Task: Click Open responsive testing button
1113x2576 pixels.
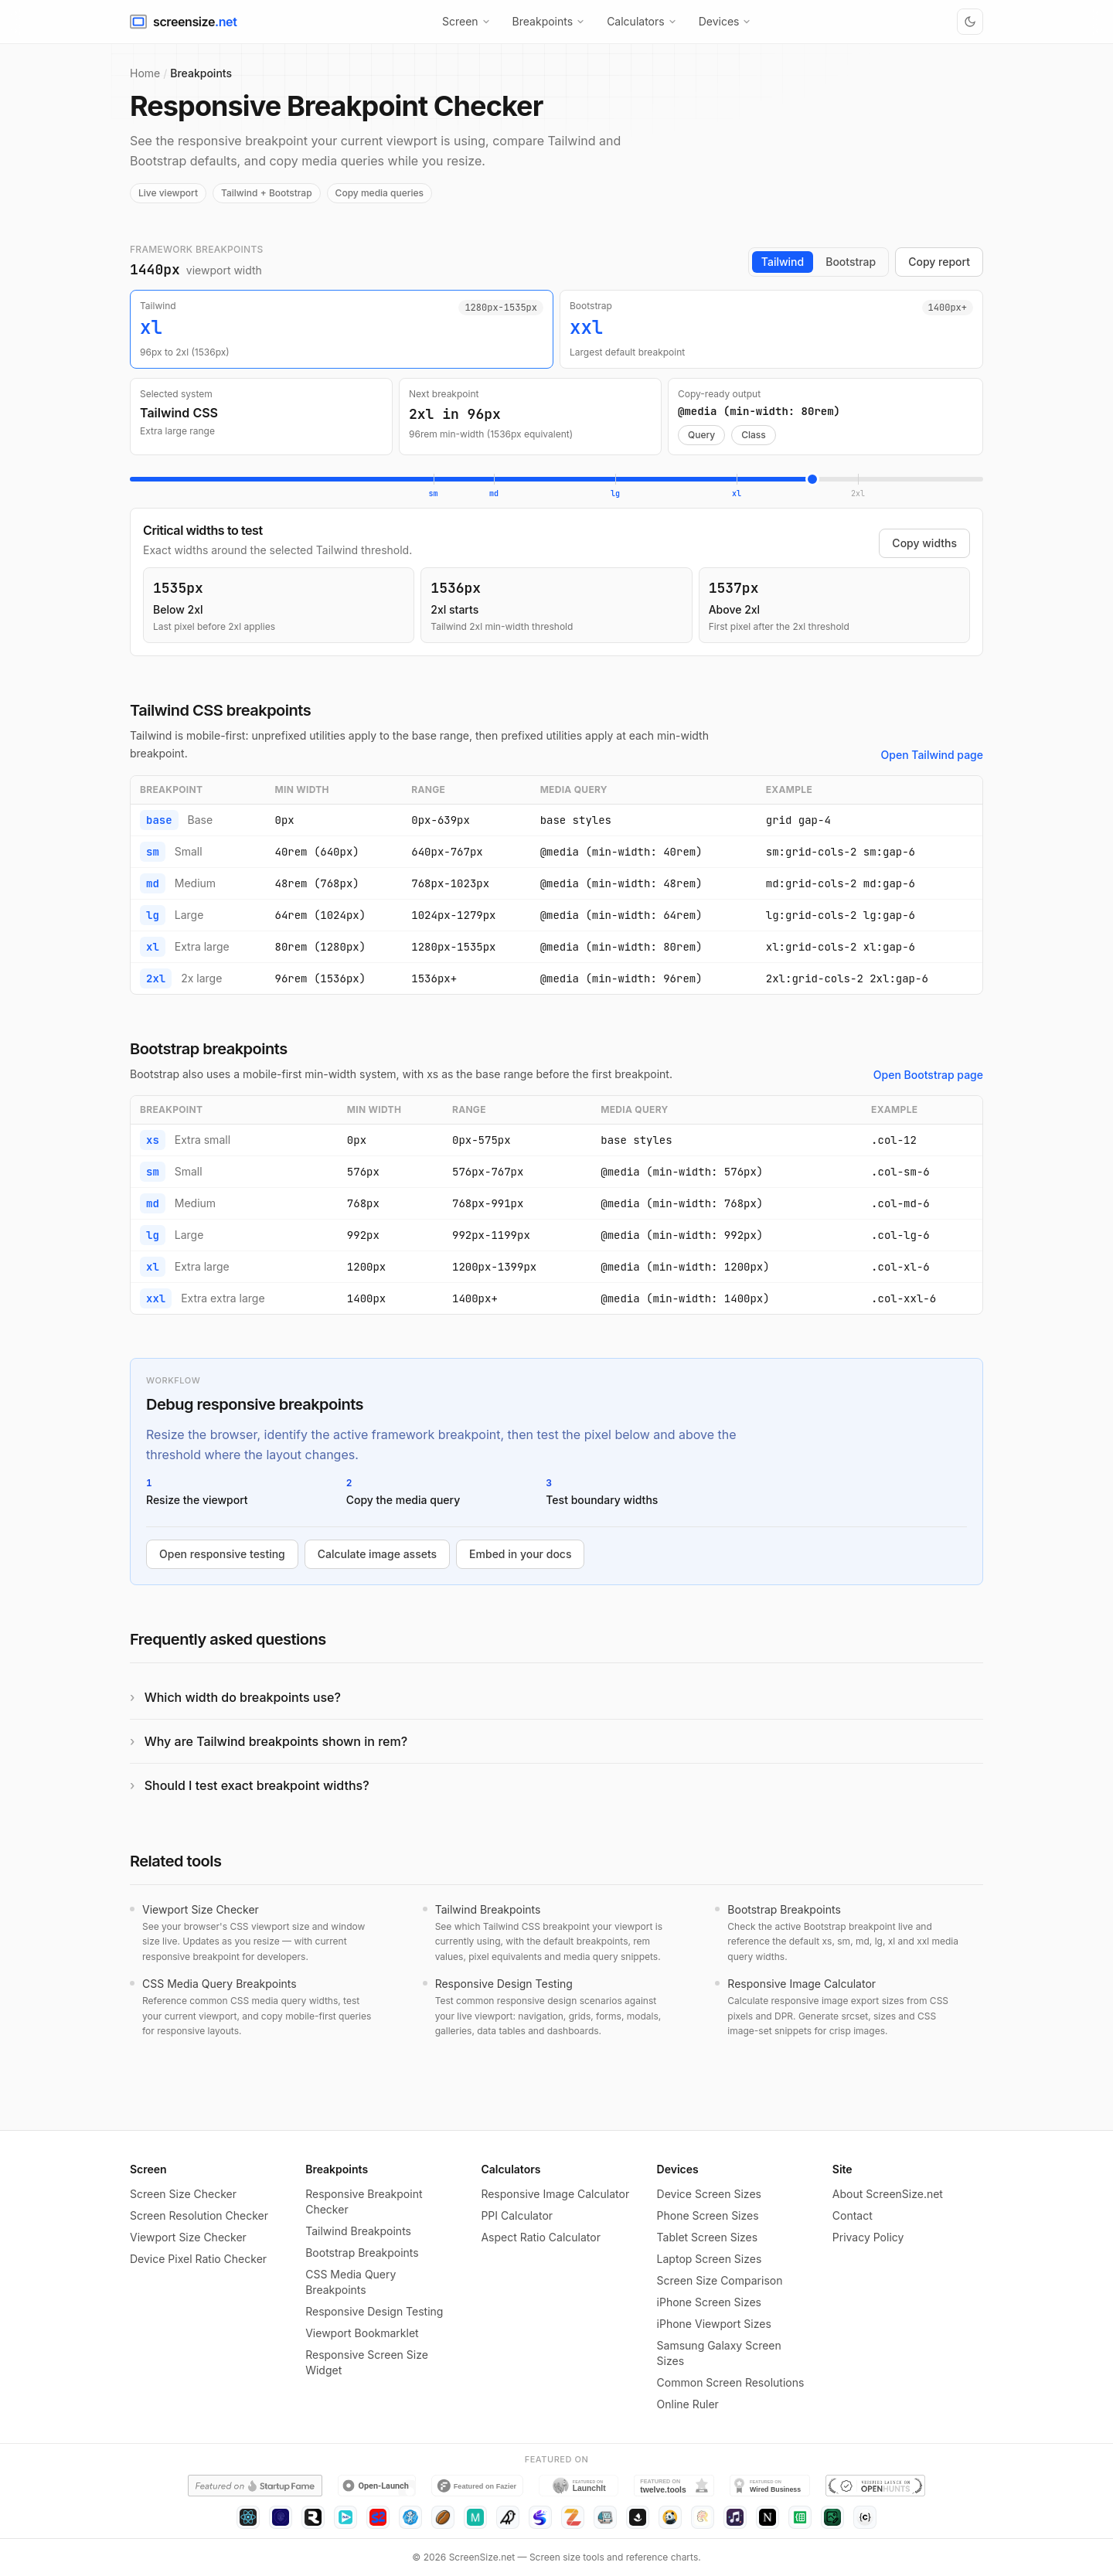Action: pyautogui.click(x=222, y=1554)
